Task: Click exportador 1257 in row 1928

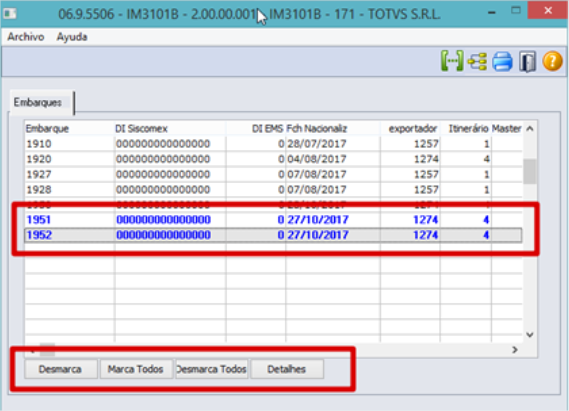Action: point(426,190)
